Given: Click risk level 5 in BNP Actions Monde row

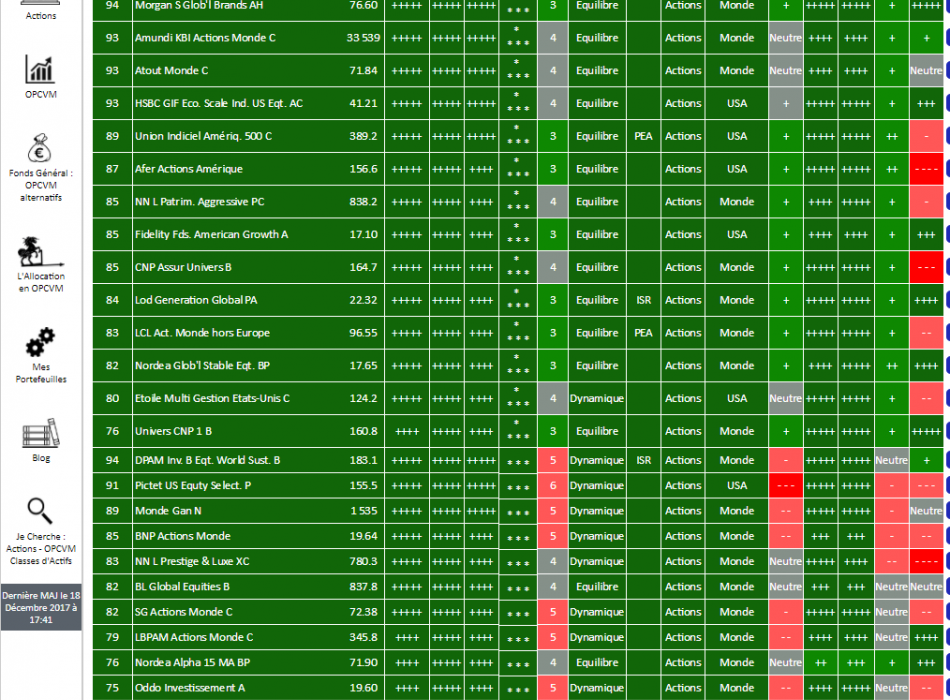Looking at the screenshot, I should [x=553, y=536].
